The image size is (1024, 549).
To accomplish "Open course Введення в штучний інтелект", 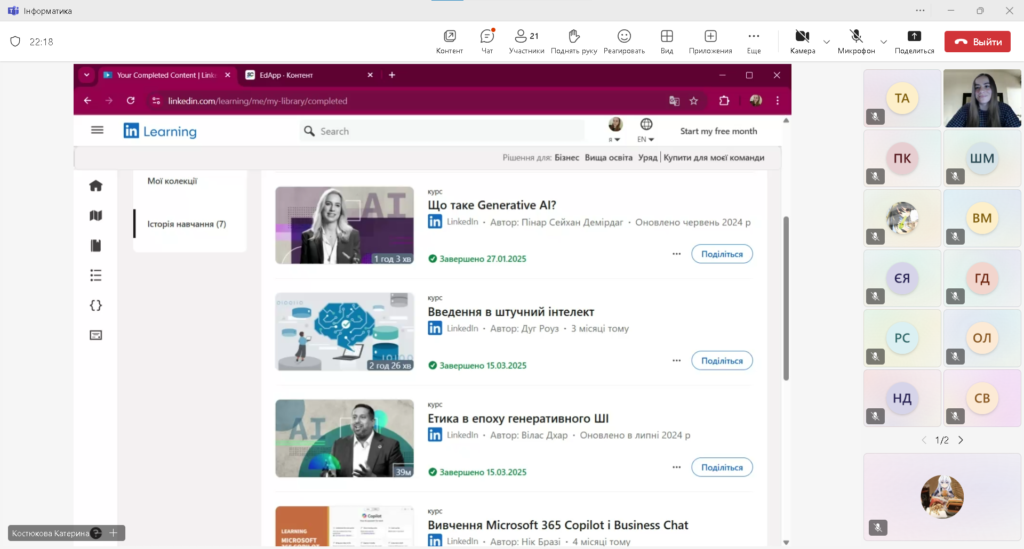I will click(511, 312).
